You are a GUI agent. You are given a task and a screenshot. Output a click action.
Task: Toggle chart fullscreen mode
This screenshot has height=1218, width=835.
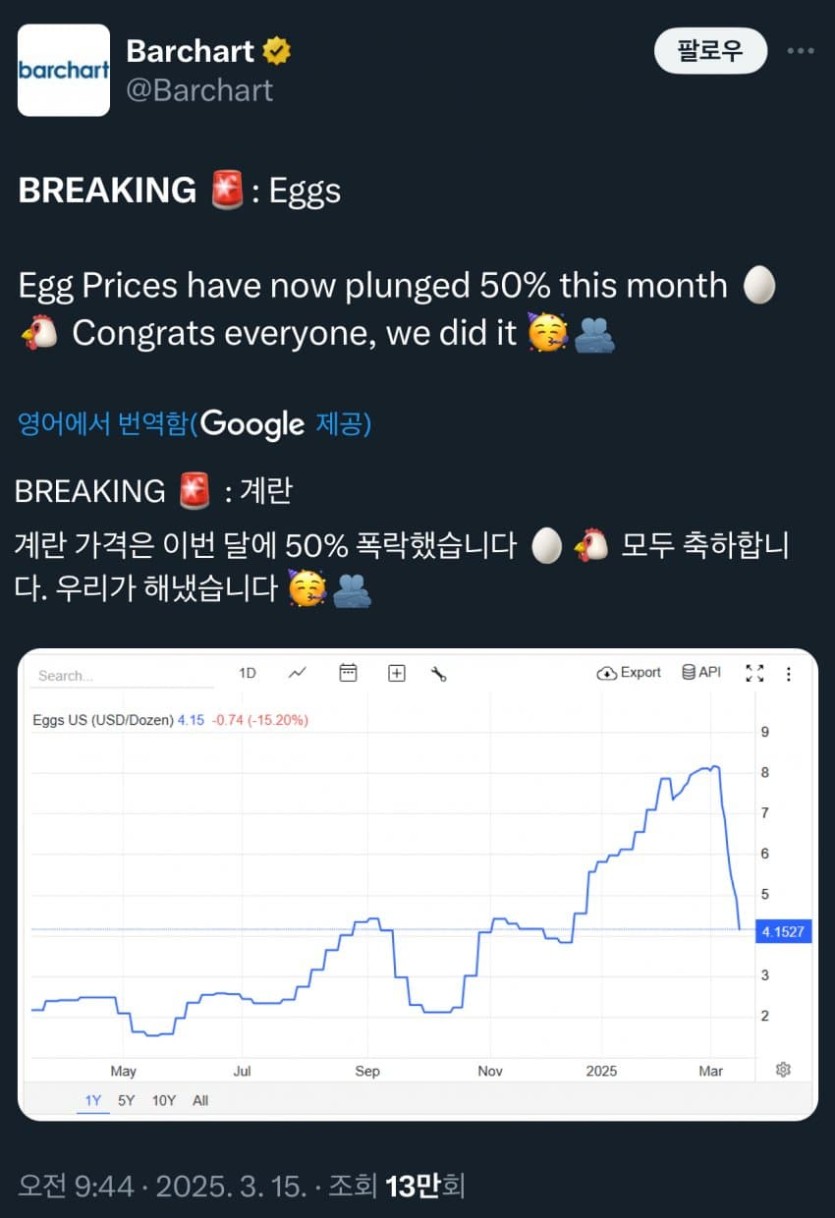click(x=755, y=673)
